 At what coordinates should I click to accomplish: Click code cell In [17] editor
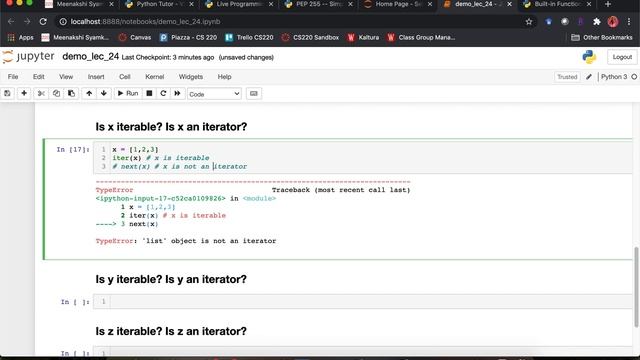pos(363,158)
